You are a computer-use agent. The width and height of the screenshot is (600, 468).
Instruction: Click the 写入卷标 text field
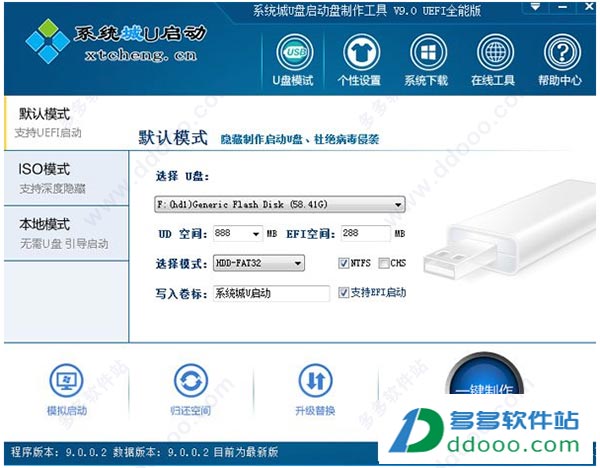[x=271, y=294]
